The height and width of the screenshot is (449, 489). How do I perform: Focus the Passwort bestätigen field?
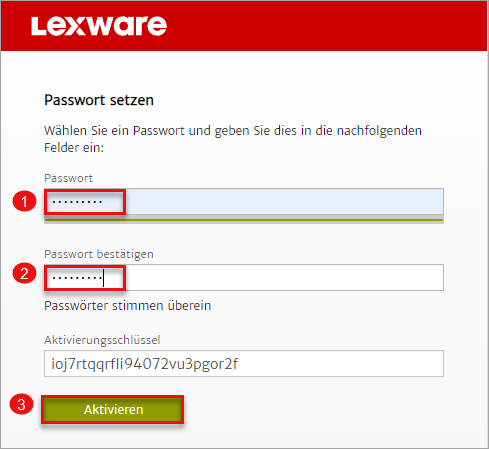[x=244, y=277]
